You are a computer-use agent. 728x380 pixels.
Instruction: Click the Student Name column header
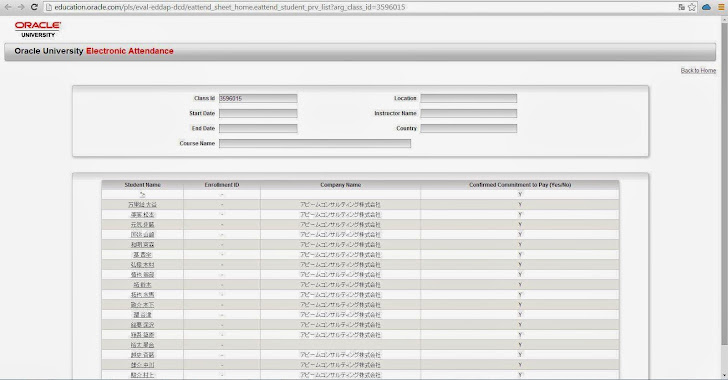[x=143, y=185]
